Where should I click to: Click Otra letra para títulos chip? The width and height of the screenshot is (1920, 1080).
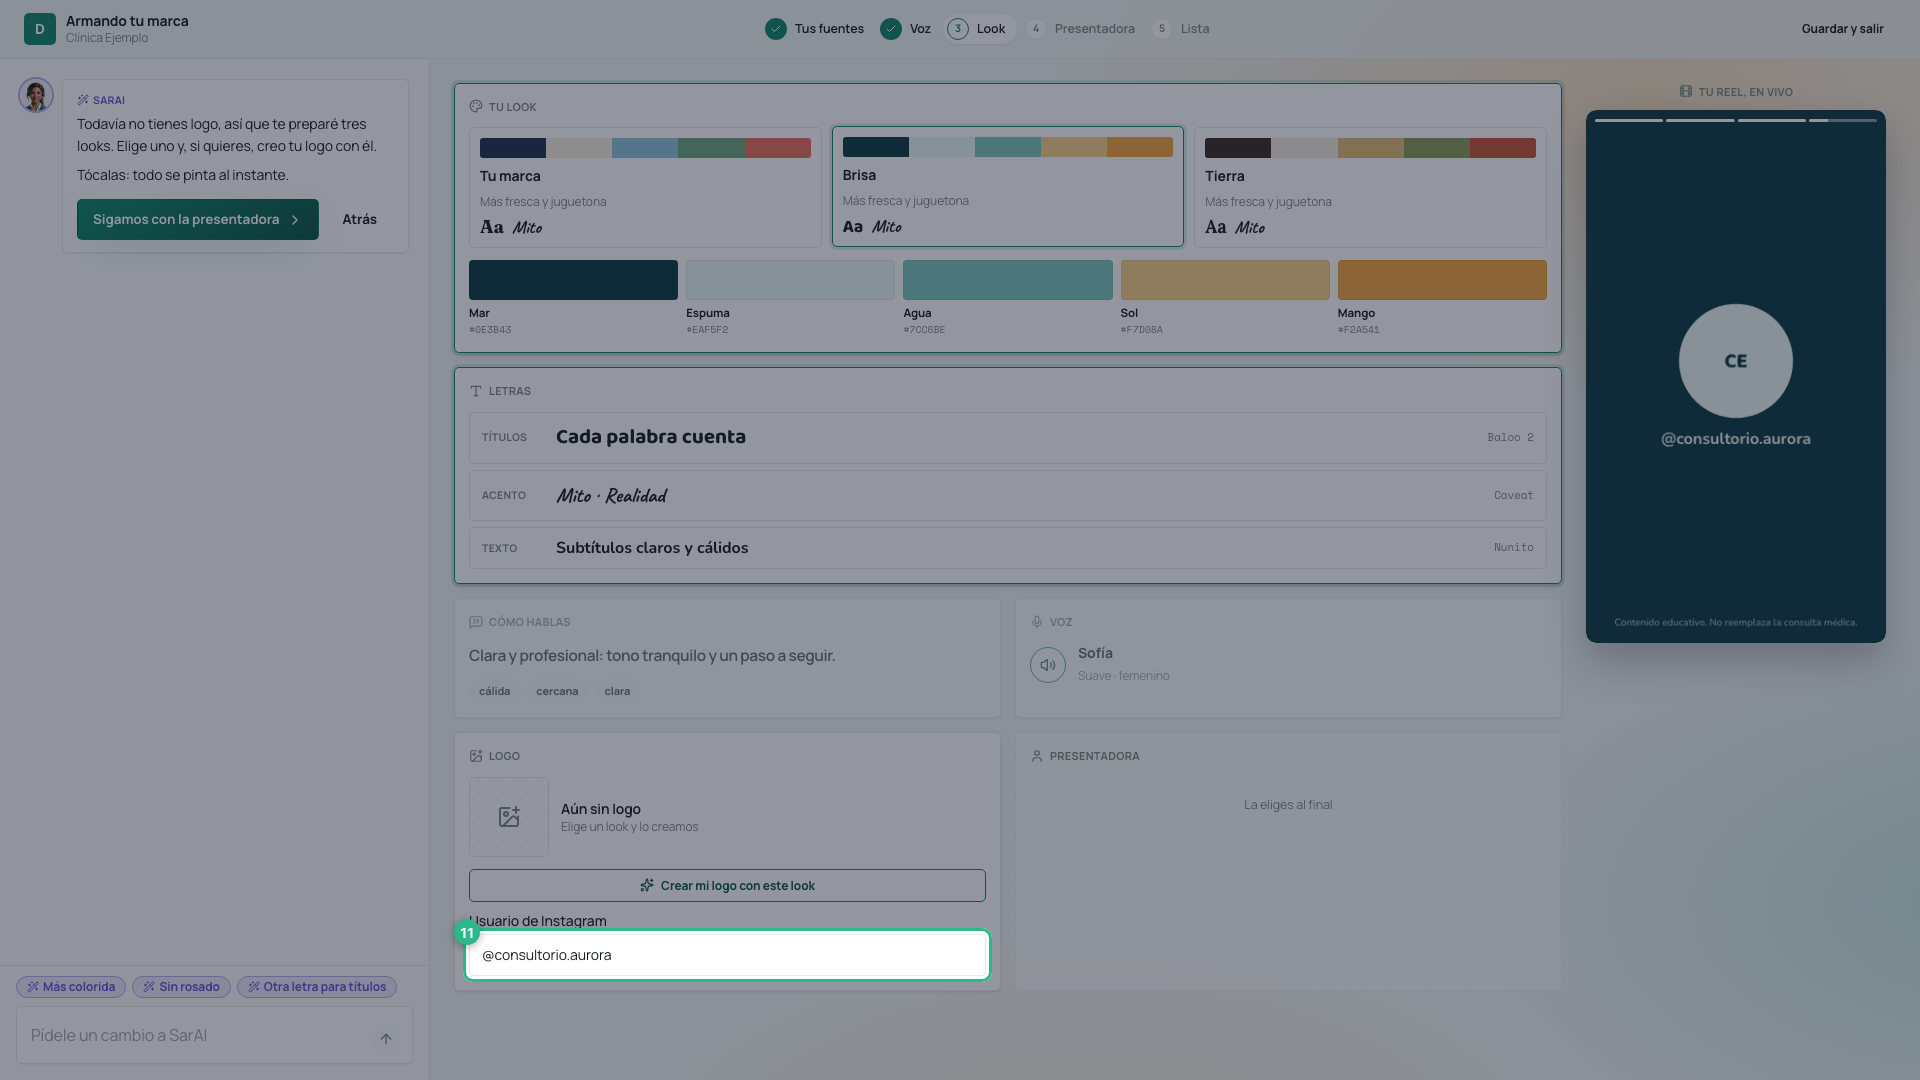click(x=317, y=987)
